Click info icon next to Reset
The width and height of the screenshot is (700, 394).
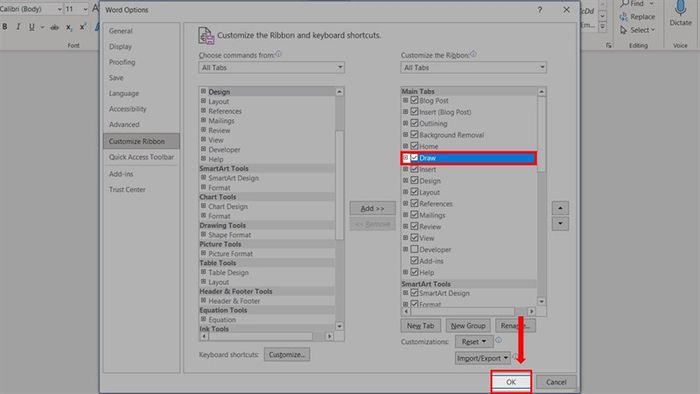[x=499, y=340]
